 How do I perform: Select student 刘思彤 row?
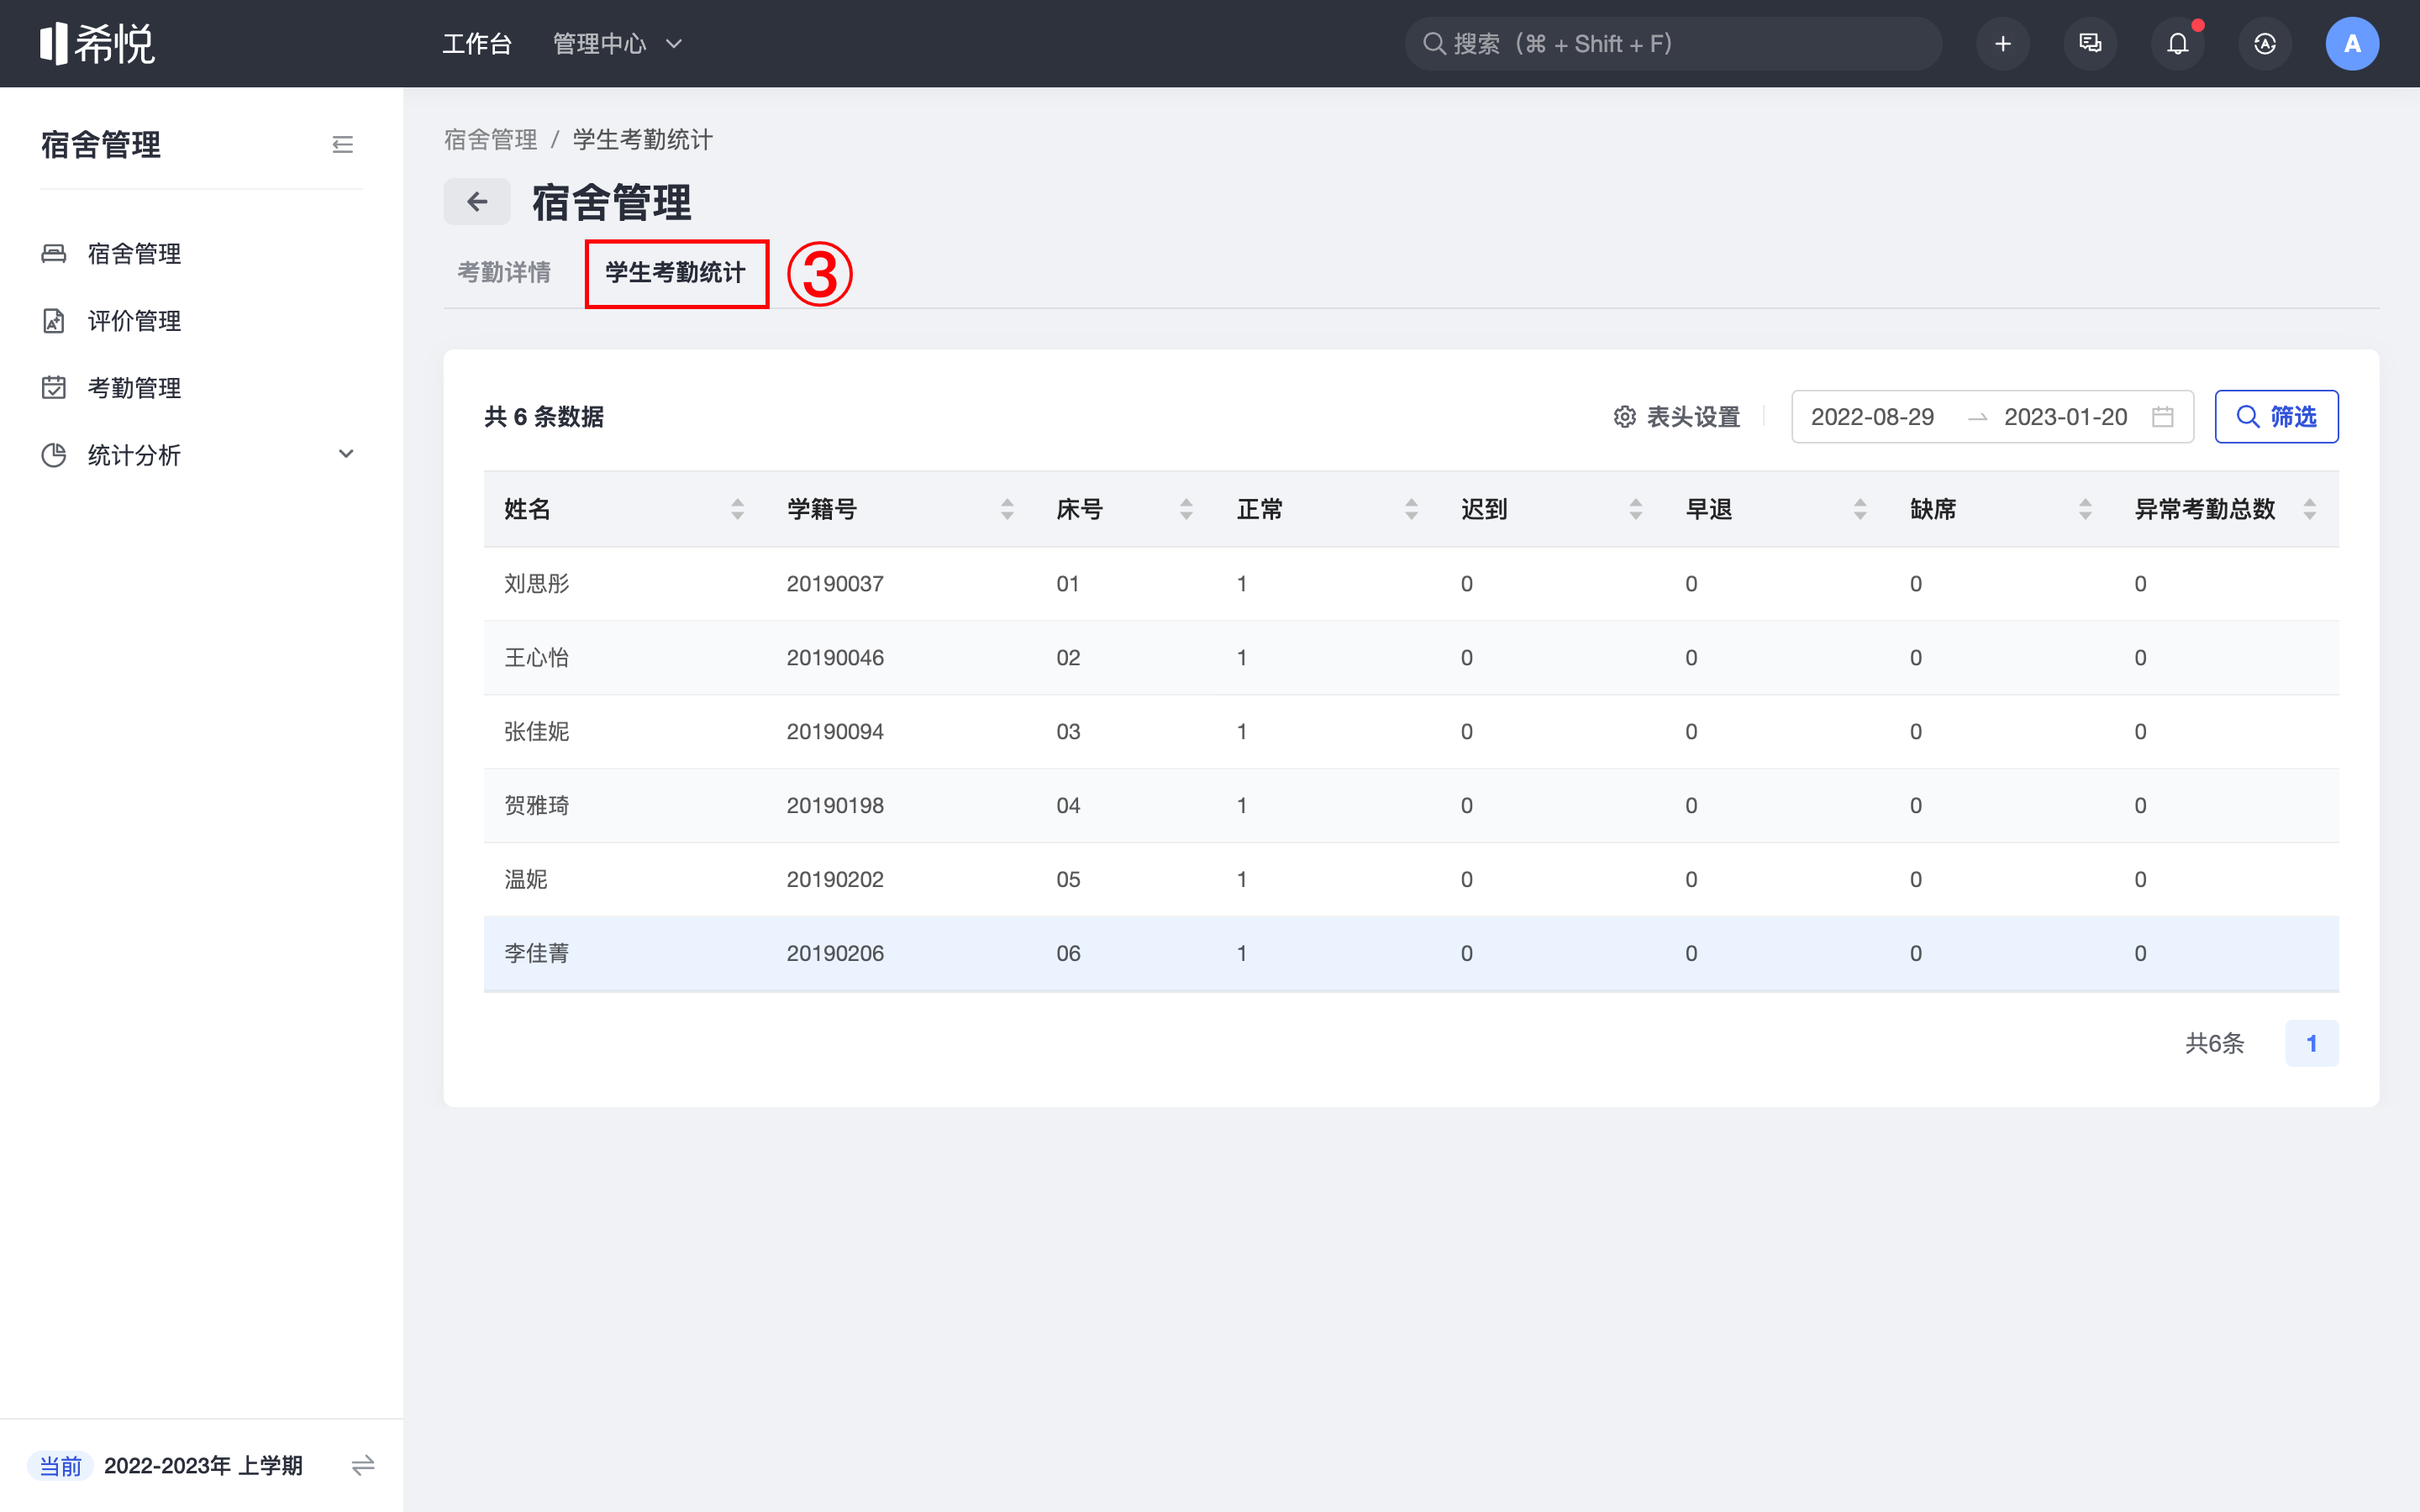1410,583
